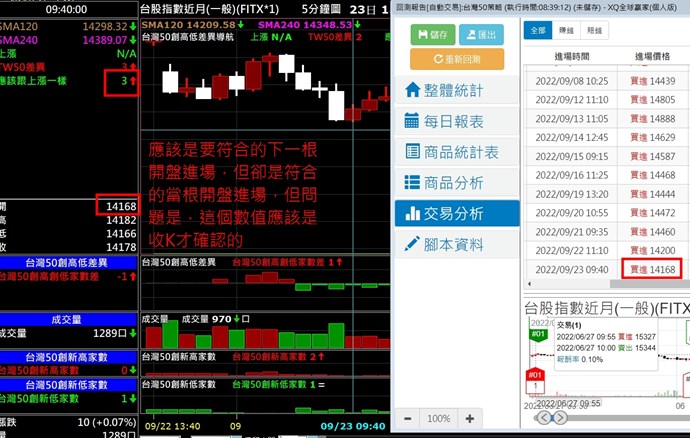This screenshot has height=438, width=690.
Task: Save the backtest report with 儲存
Action: pyautogui.click(x=433, y=34)
